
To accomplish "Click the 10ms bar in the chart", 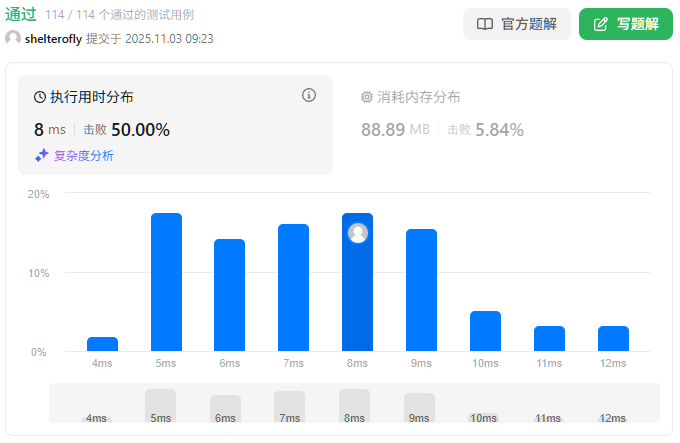I will click(485, 331).
